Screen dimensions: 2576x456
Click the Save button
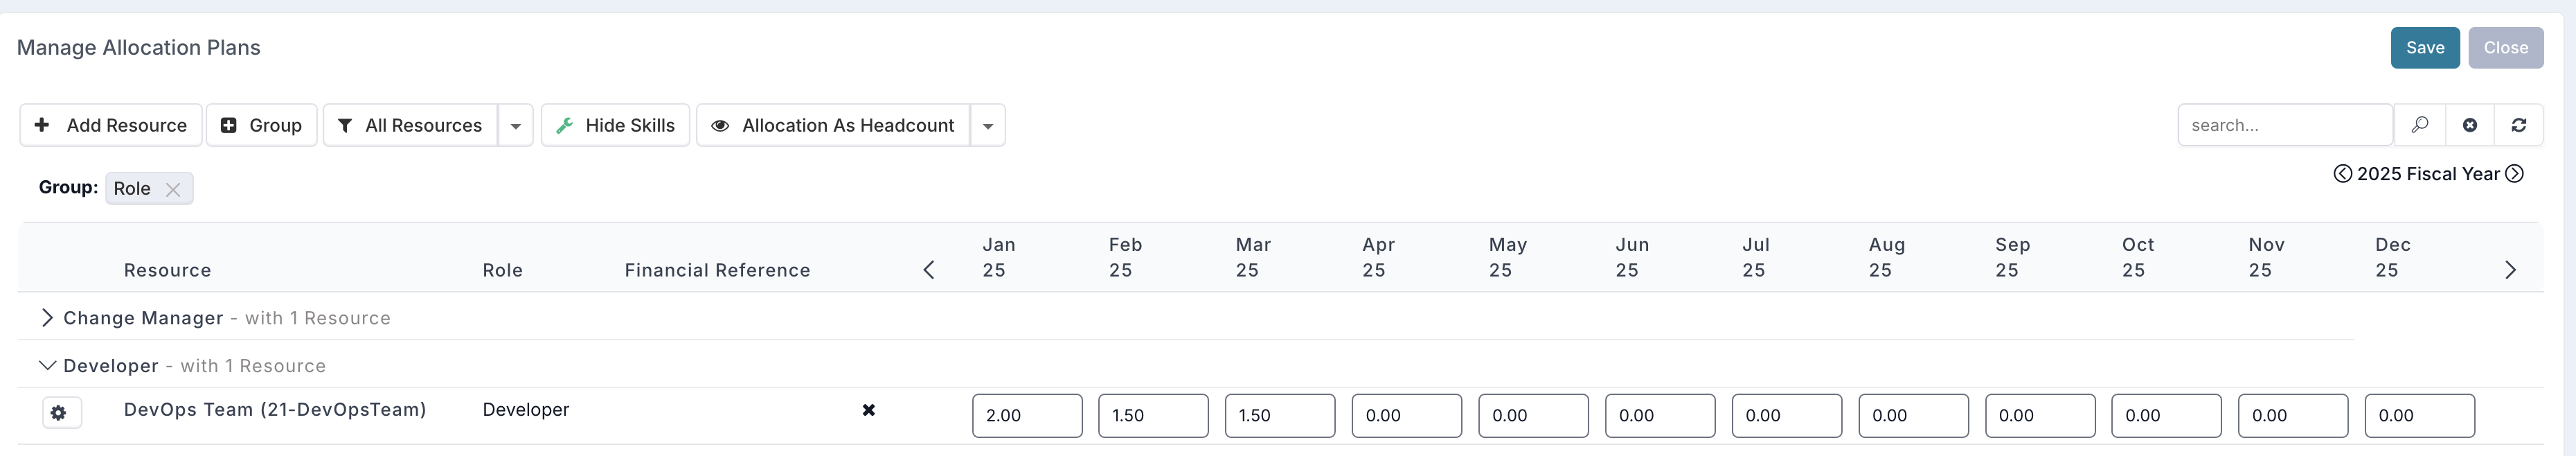coord(2425,48)
